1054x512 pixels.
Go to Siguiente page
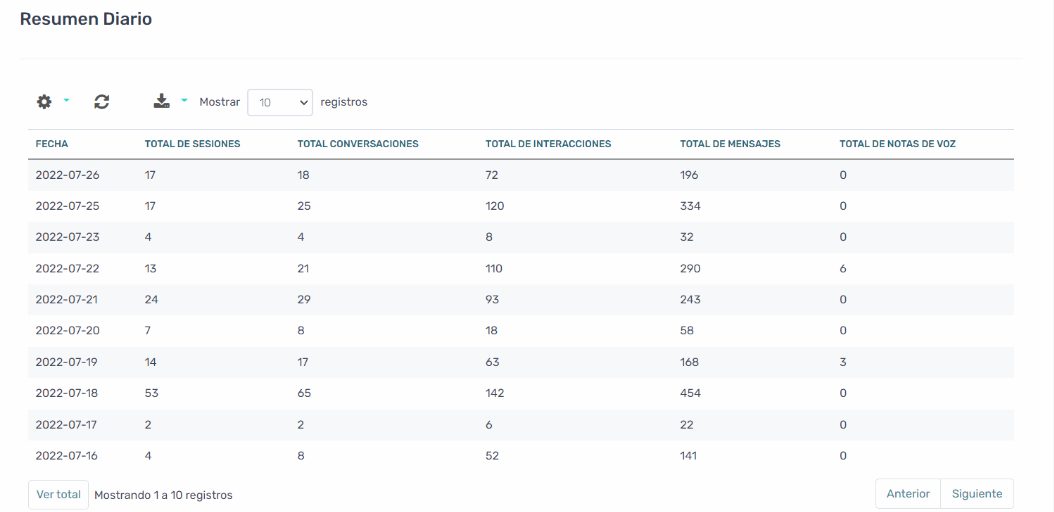click(x=977, y=494)
